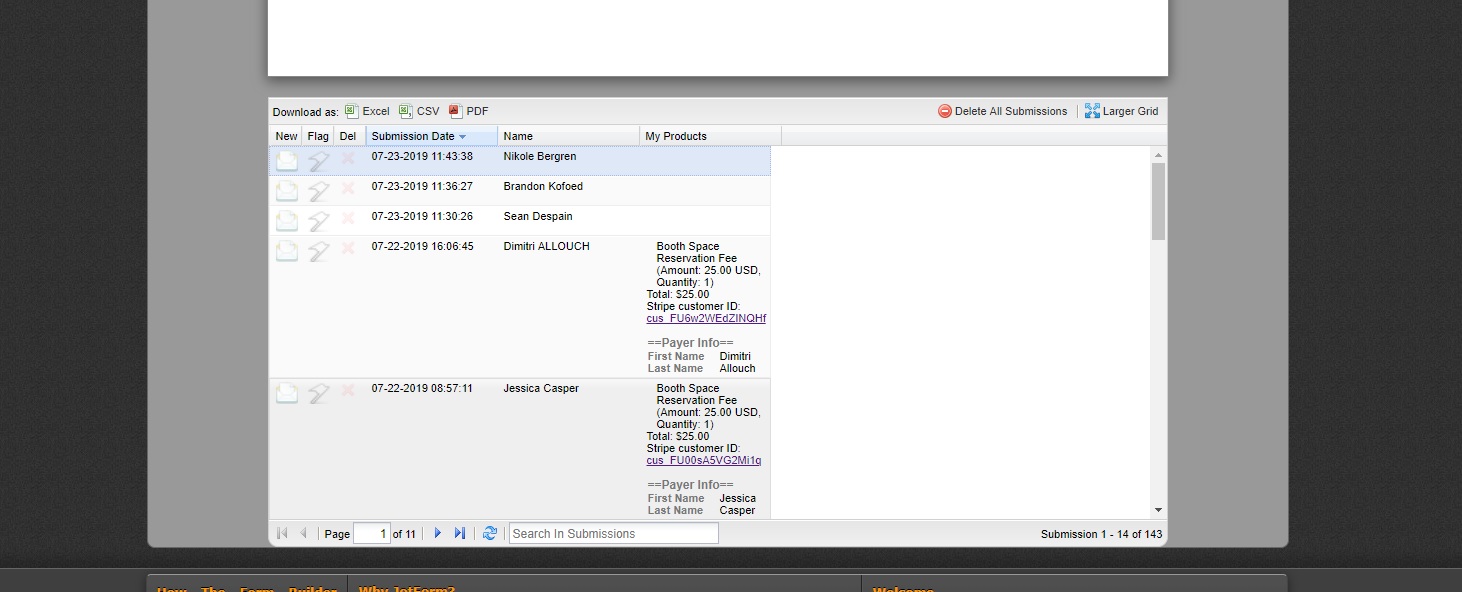
Task: Open Stripe customer link cus_FU6w2WEdZINQHf
Action: tap(706, 318)
